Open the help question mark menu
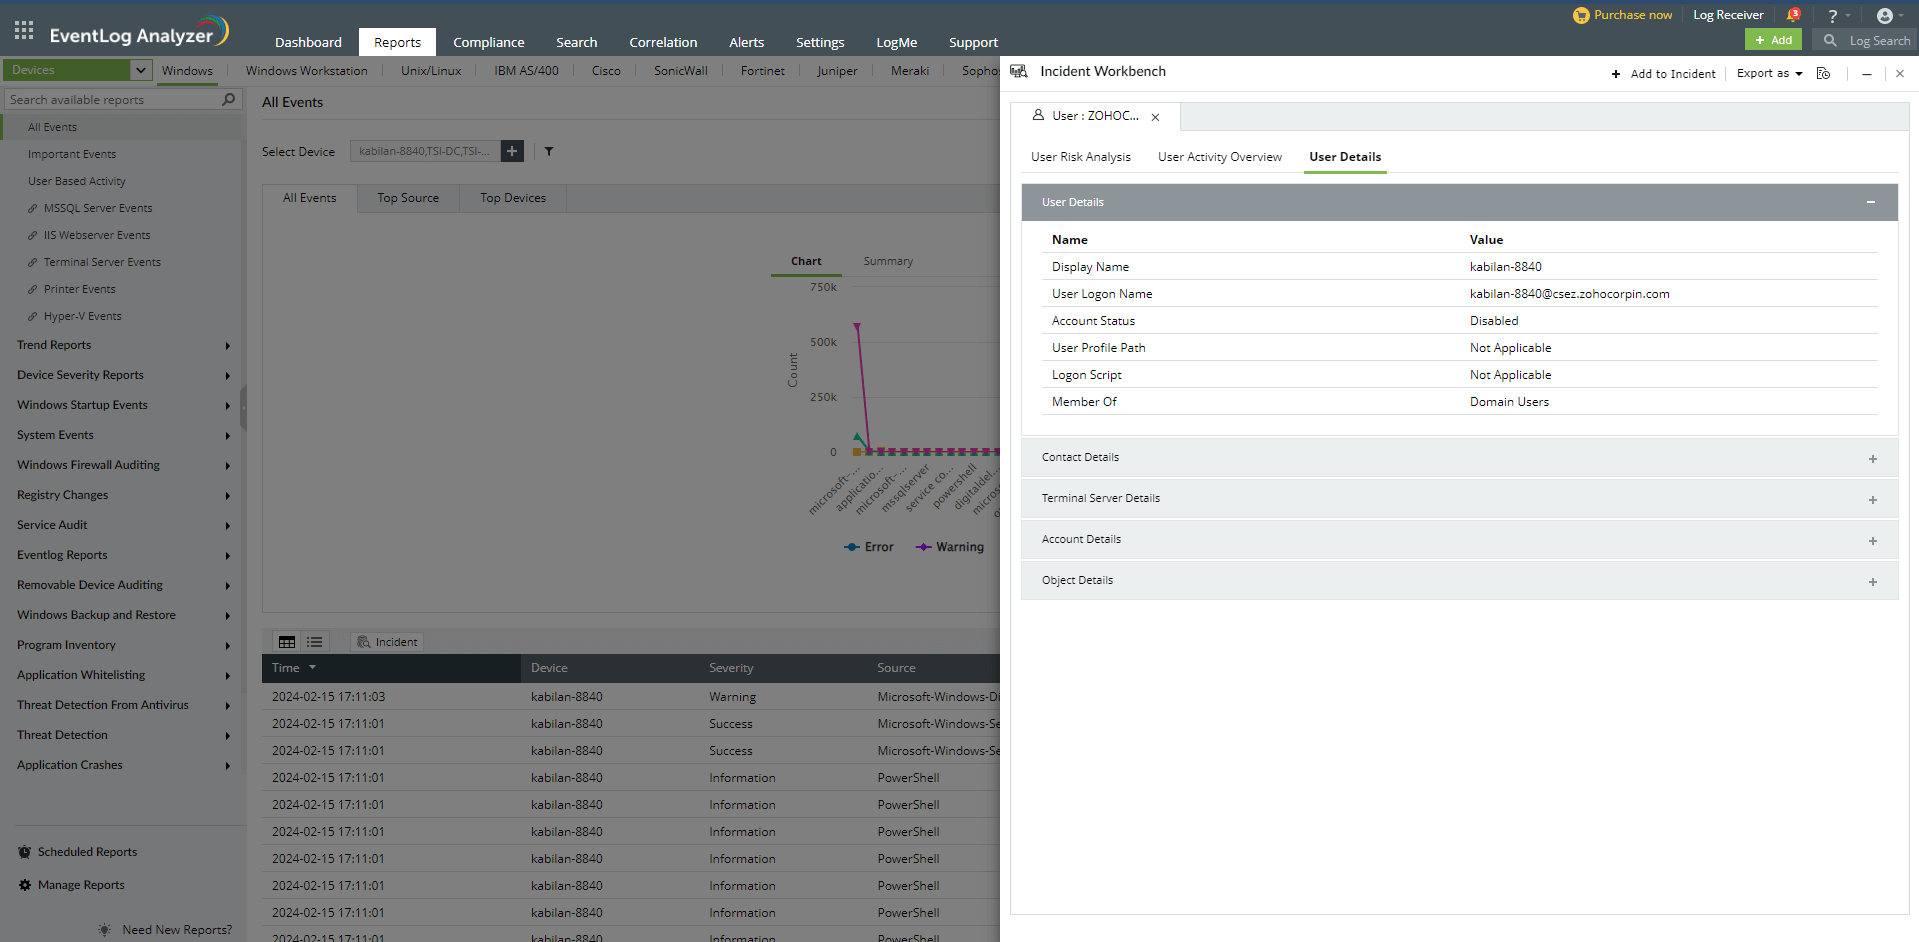 [x=1833, y=16]
